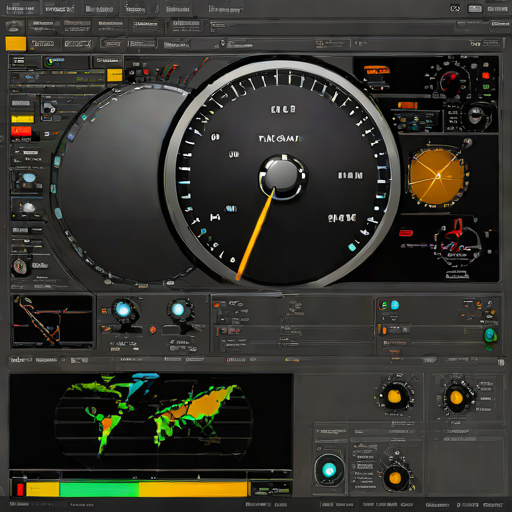
Task: Click the red segment of bottom color bar
Action: [20, 489]
